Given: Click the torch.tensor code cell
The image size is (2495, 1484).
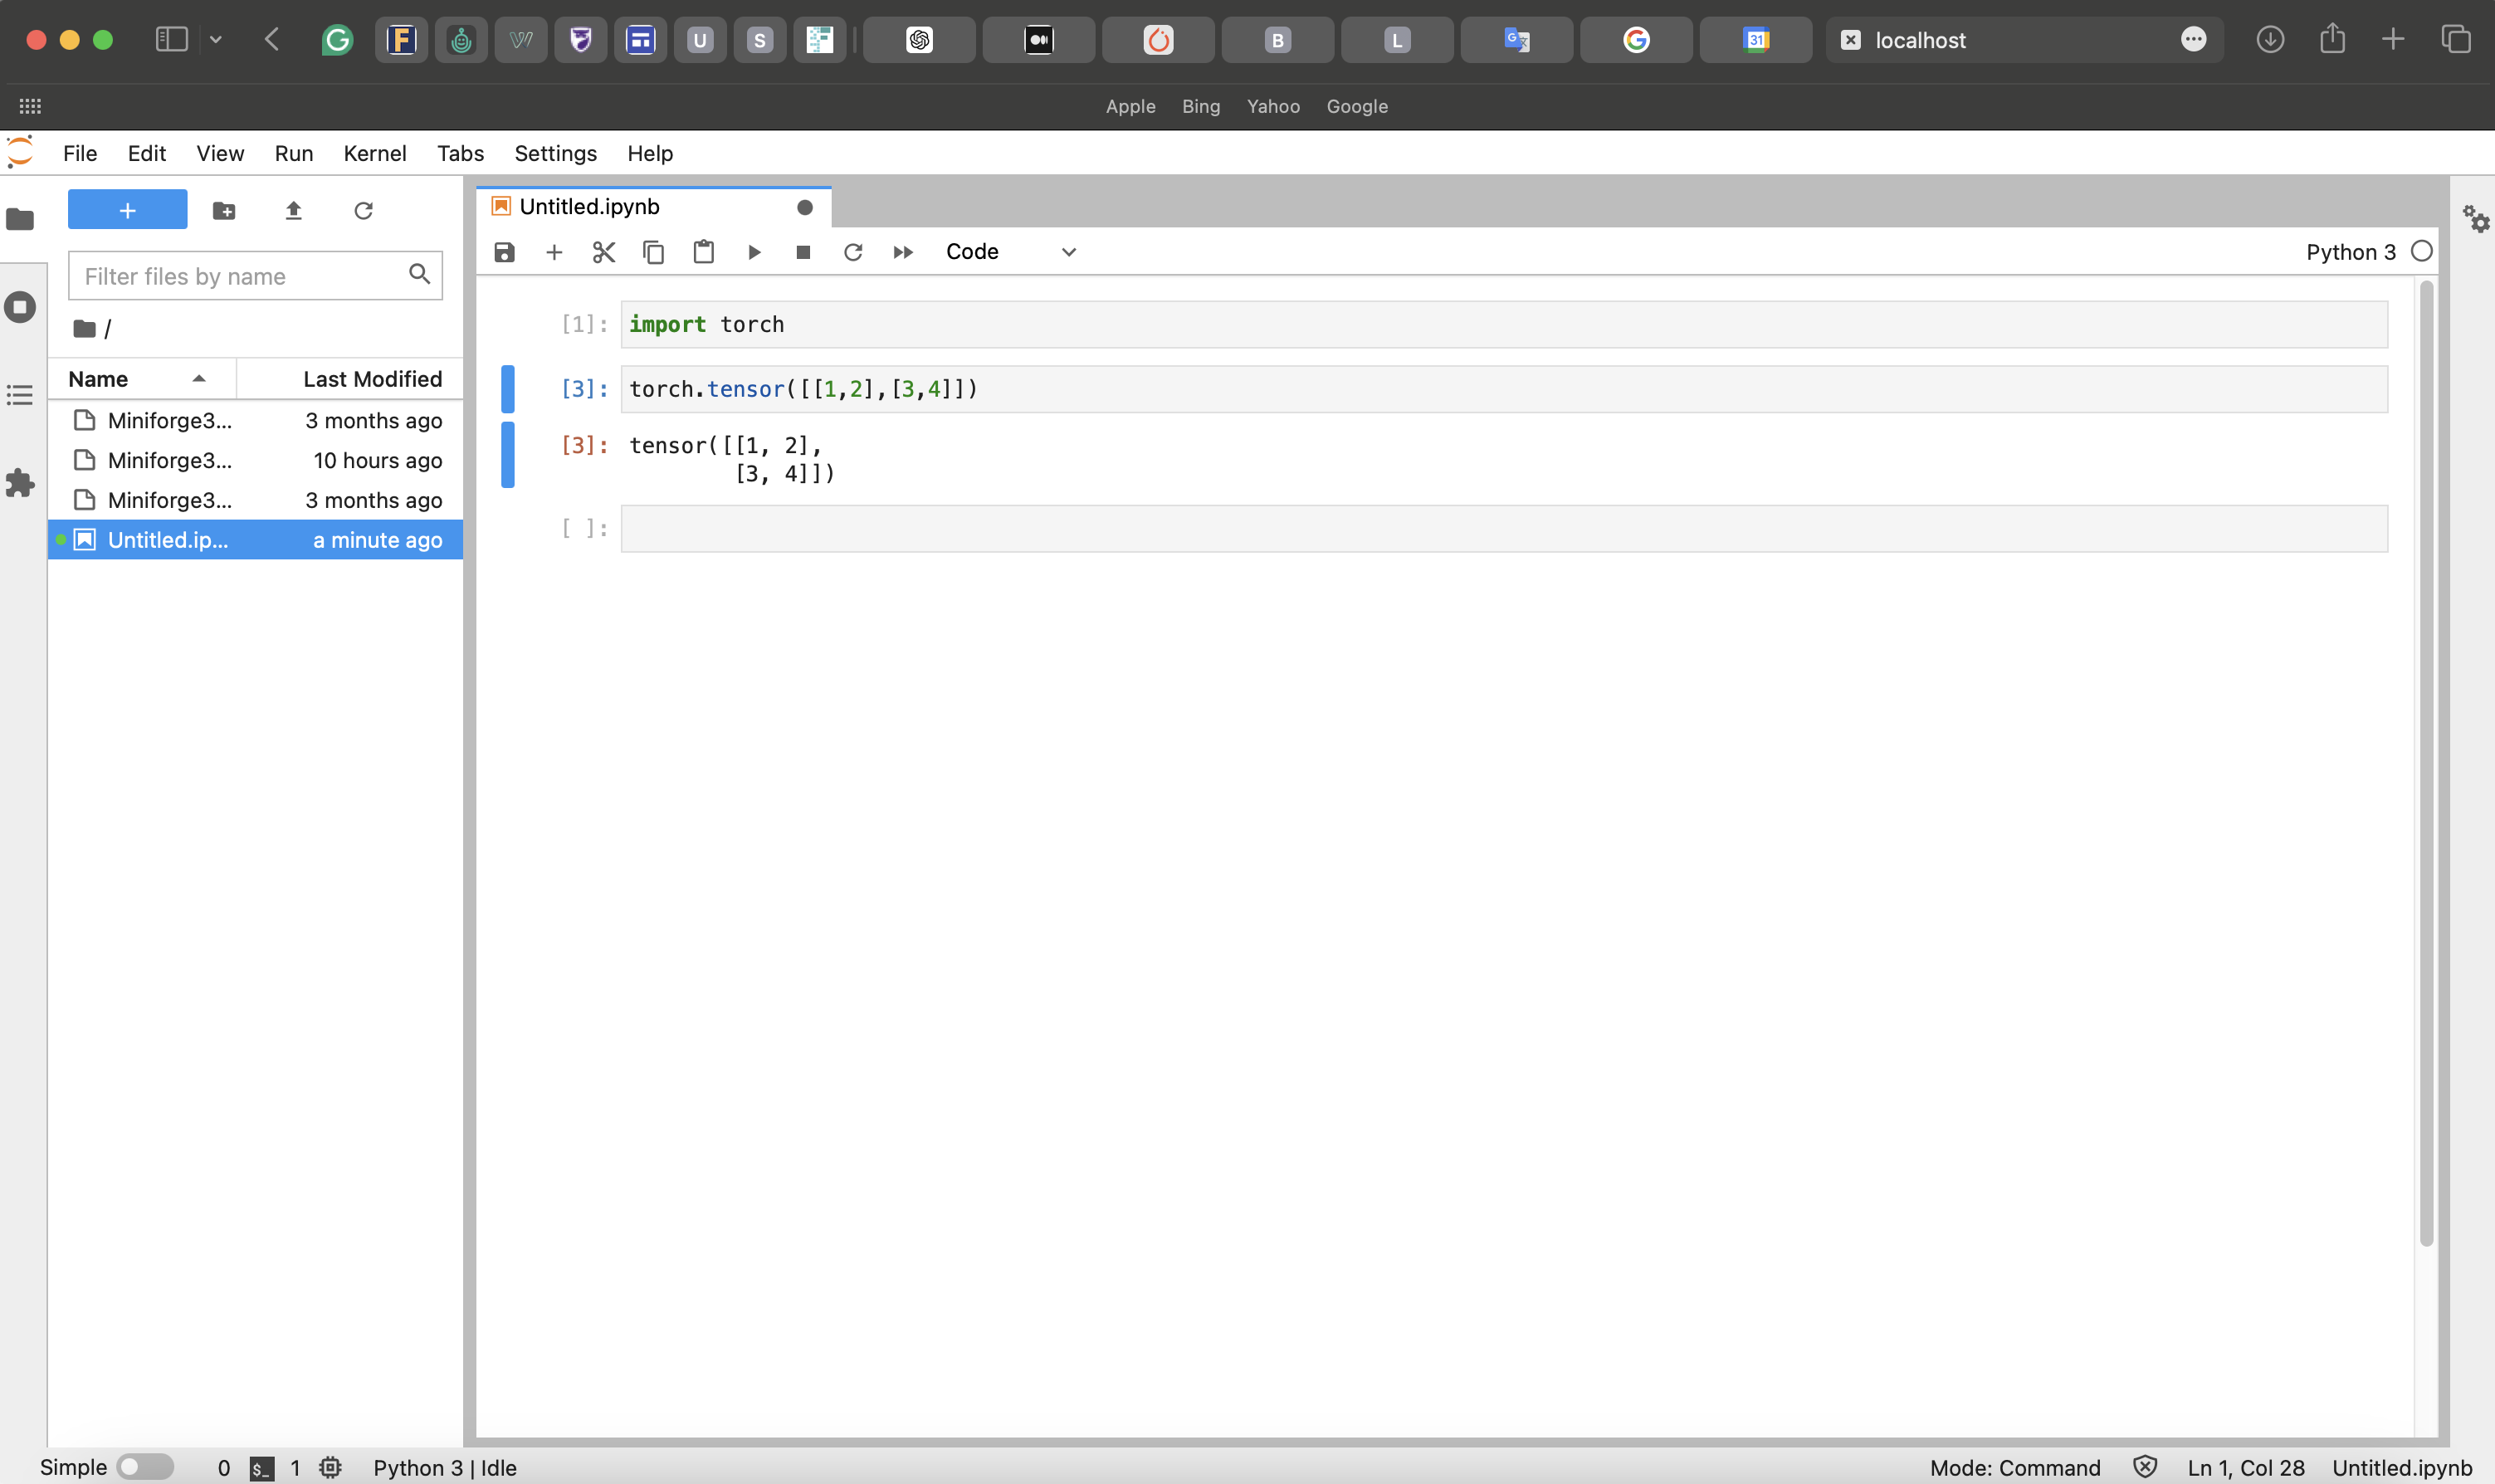Looking at the screenshot, I should [x=1504, y=389].
